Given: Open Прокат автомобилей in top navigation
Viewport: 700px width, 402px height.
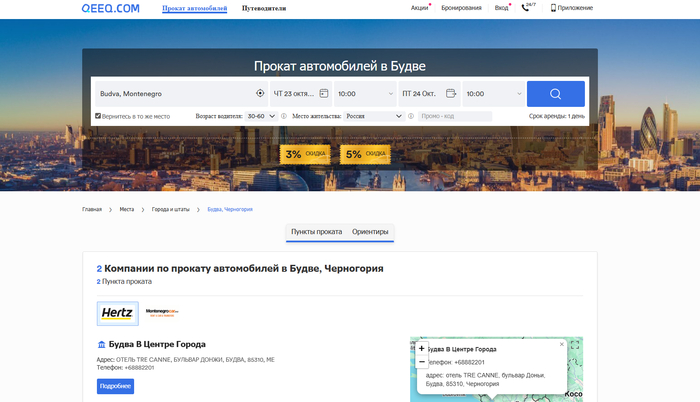Looking at the screenshot, I should 194,8.
